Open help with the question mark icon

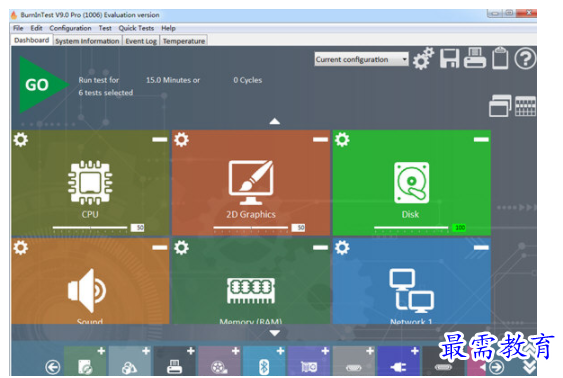[525, 59]
